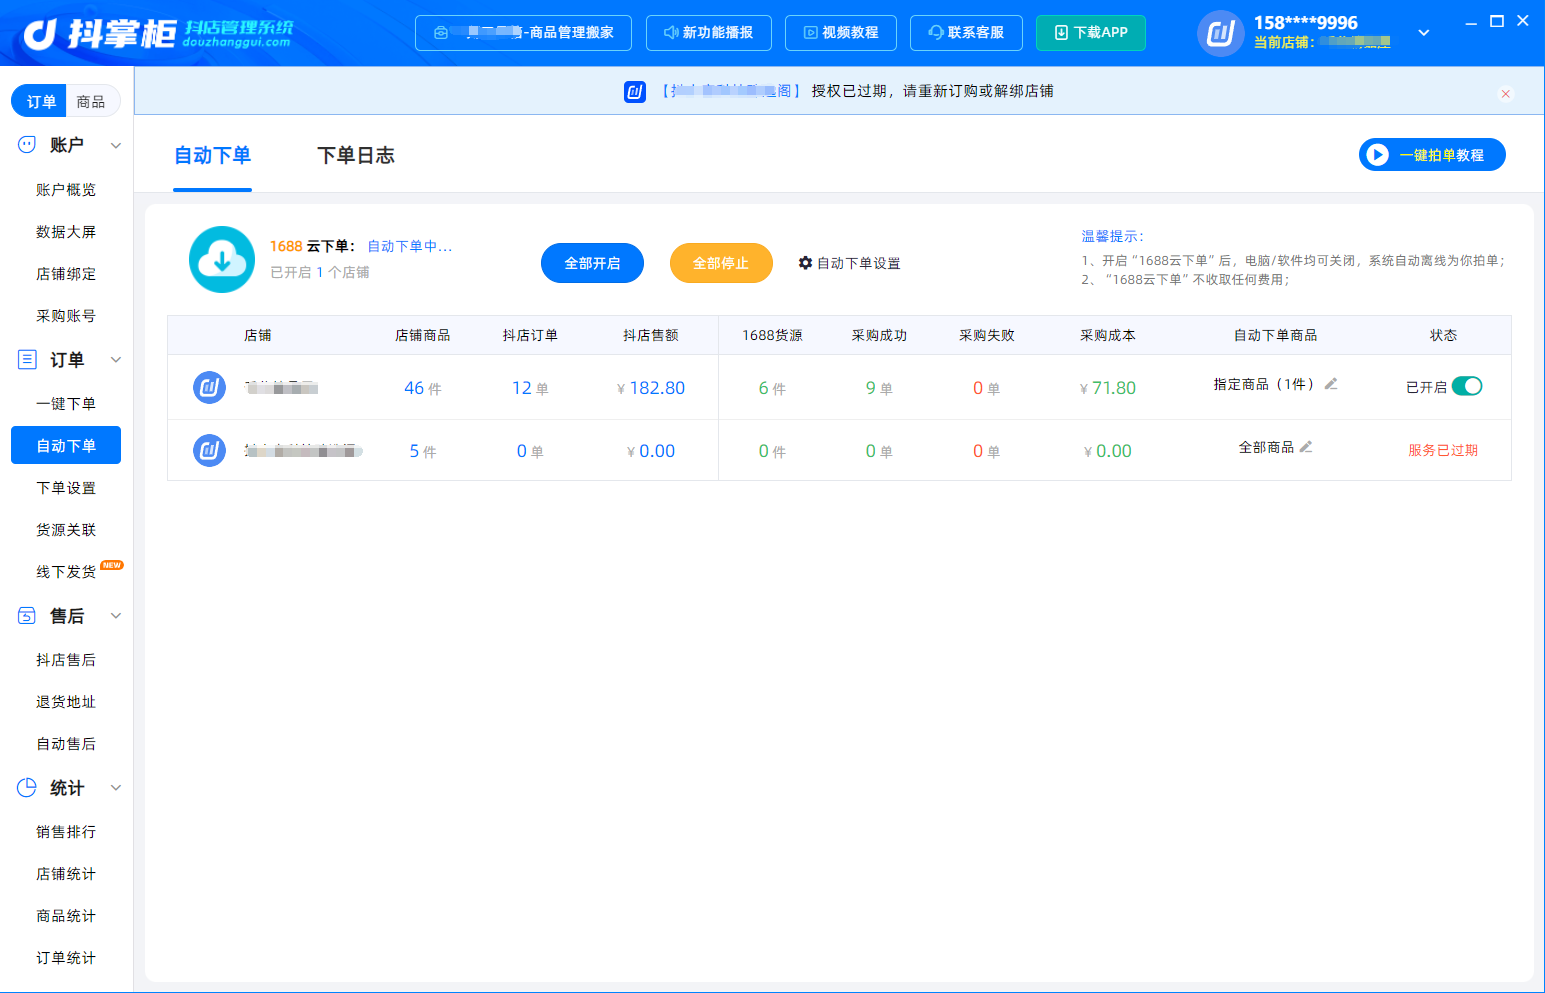Click the 指定商品（1件） text
The image size is (1545, 993).
(x=1264, y=385)
